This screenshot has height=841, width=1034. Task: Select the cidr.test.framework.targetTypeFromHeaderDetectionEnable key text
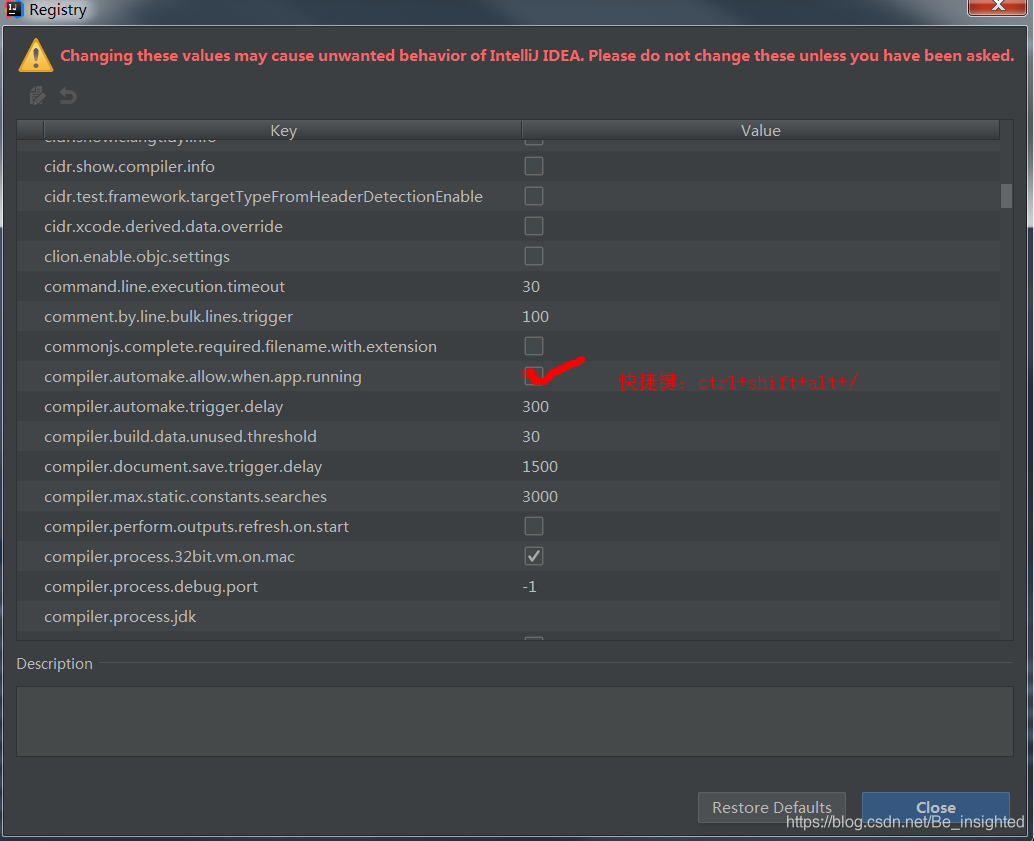coord(263,197)
